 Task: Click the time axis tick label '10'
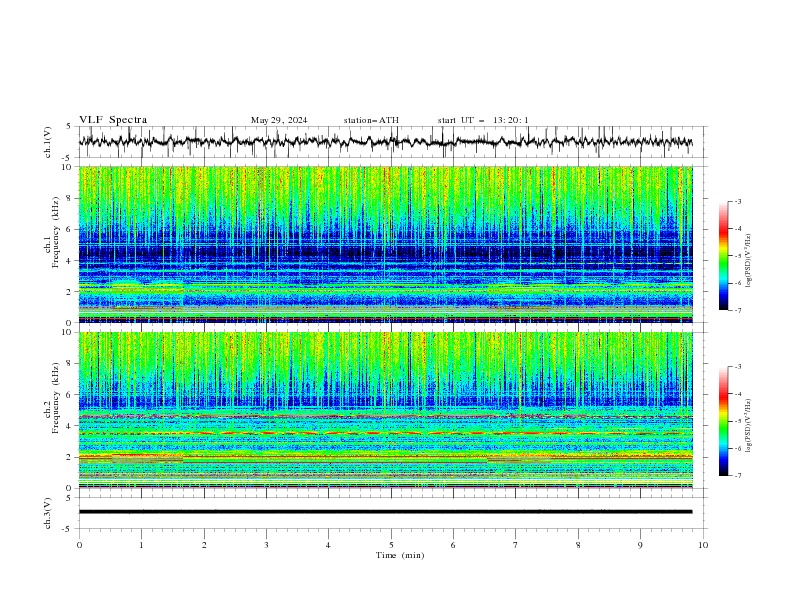click(x=703, y=545)
